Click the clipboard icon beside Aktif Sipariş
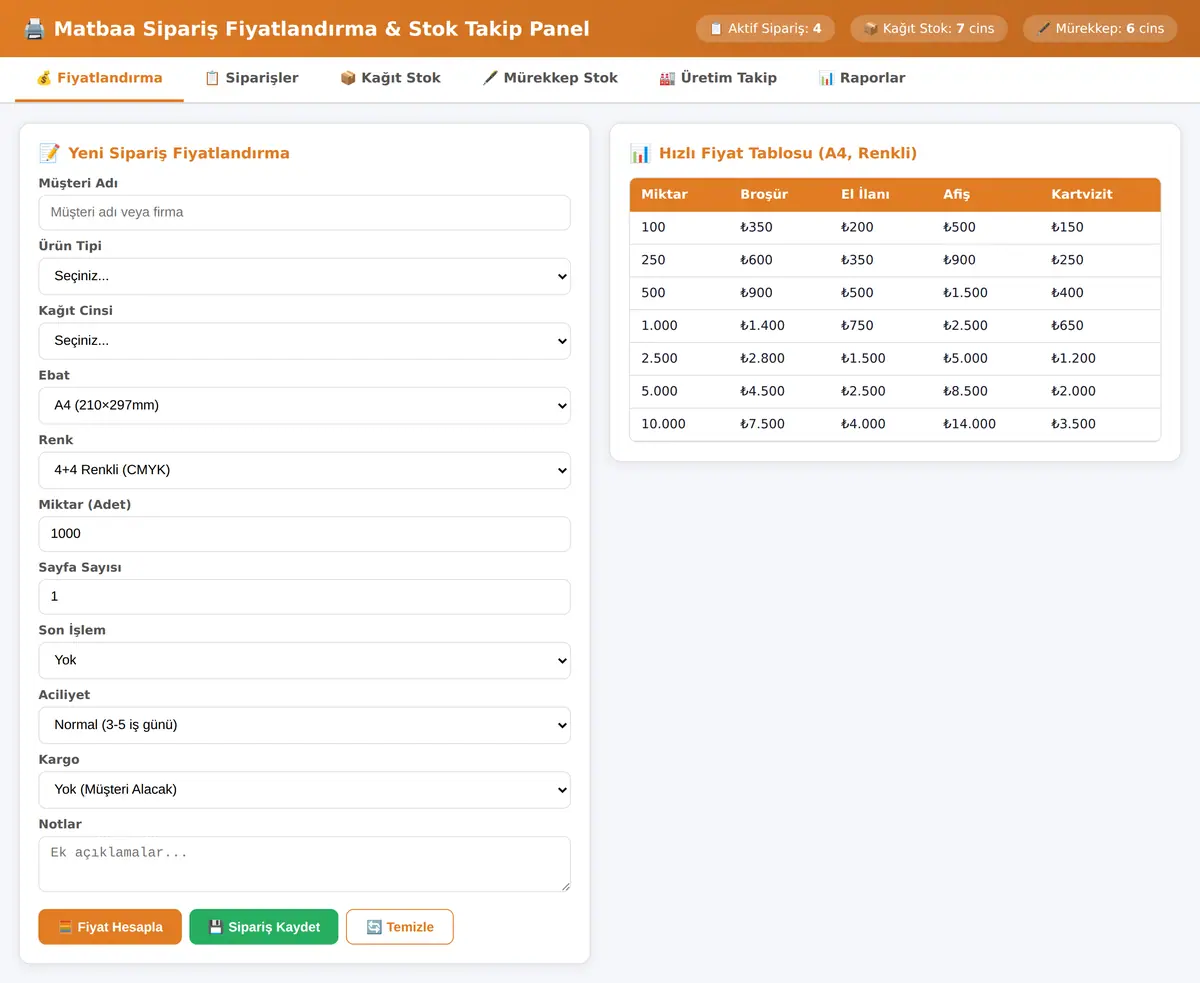The height and width of the screenshot is (983, 1200). (716, 28)
